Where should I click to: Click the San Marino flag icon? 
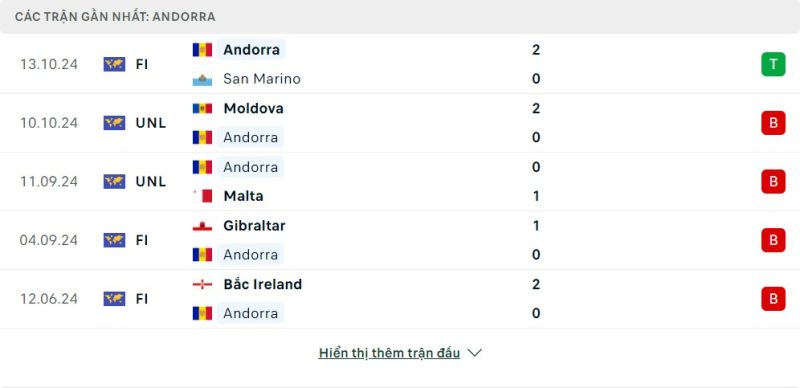(202, 79)
